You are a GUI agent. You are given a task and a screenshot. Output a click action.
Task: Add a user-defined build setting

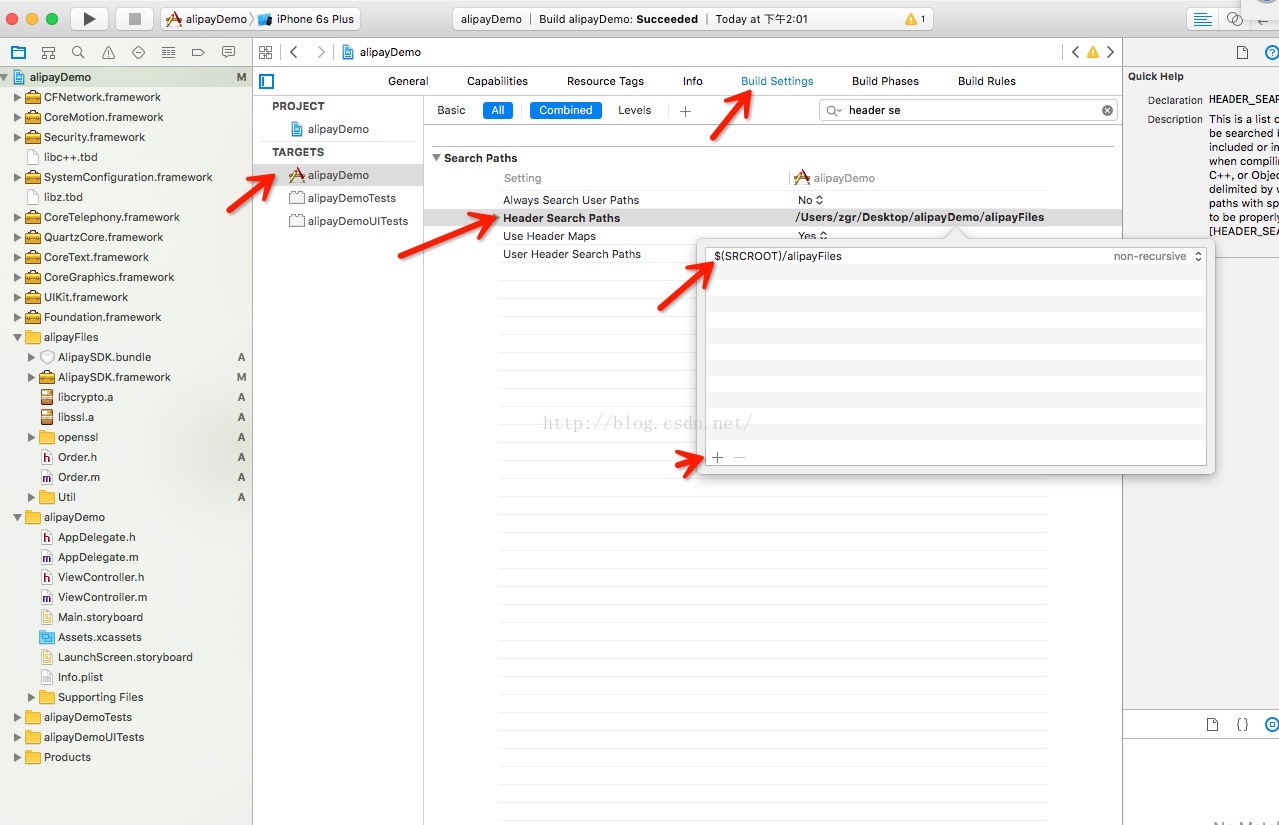click(685, 111)
